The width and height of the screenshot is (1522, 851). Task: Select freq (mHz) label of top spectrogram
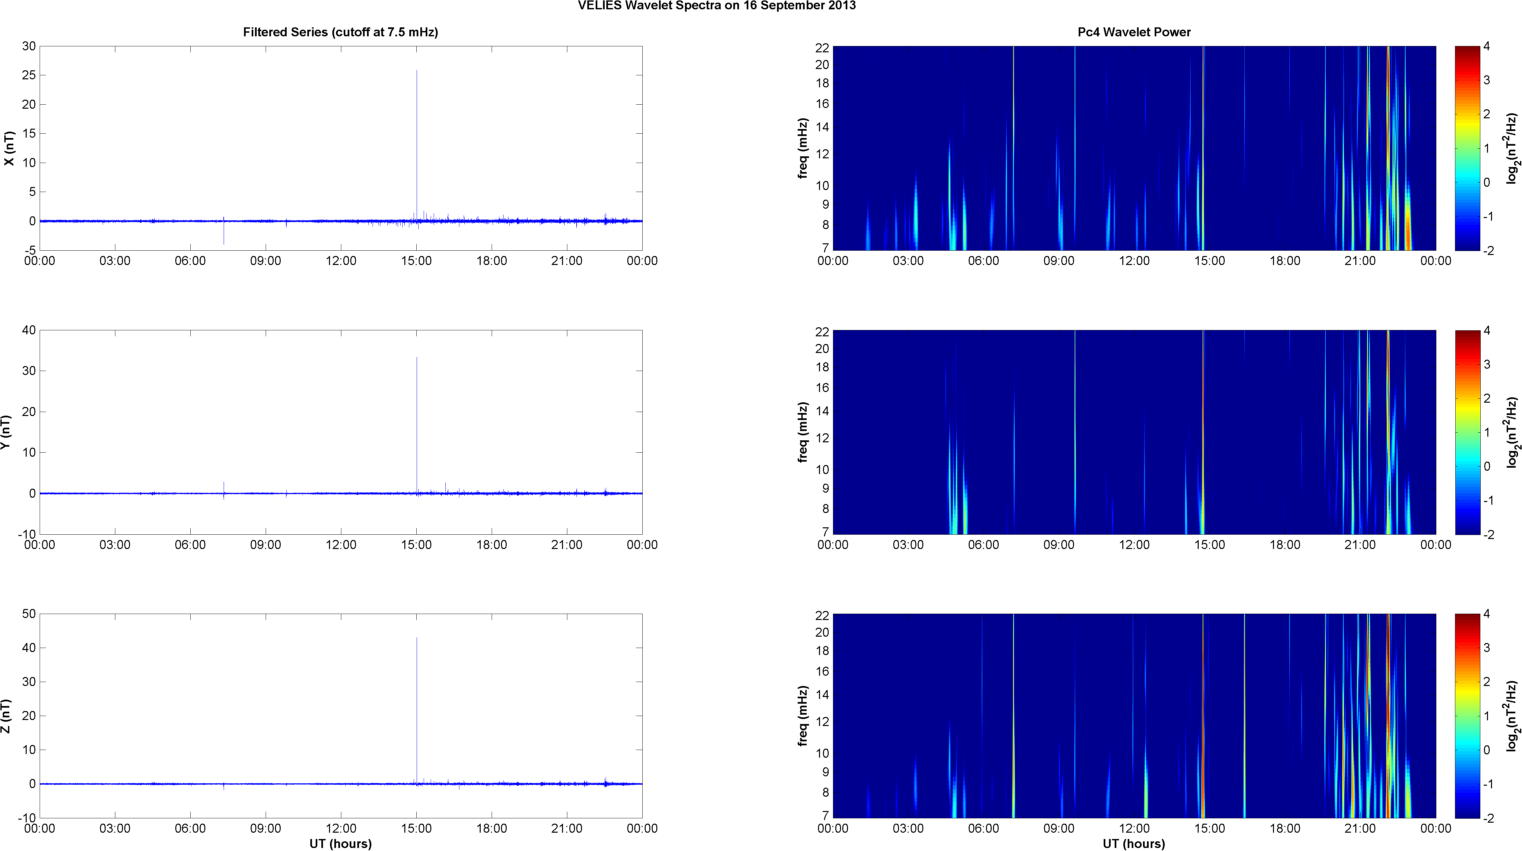coord(803,148)
